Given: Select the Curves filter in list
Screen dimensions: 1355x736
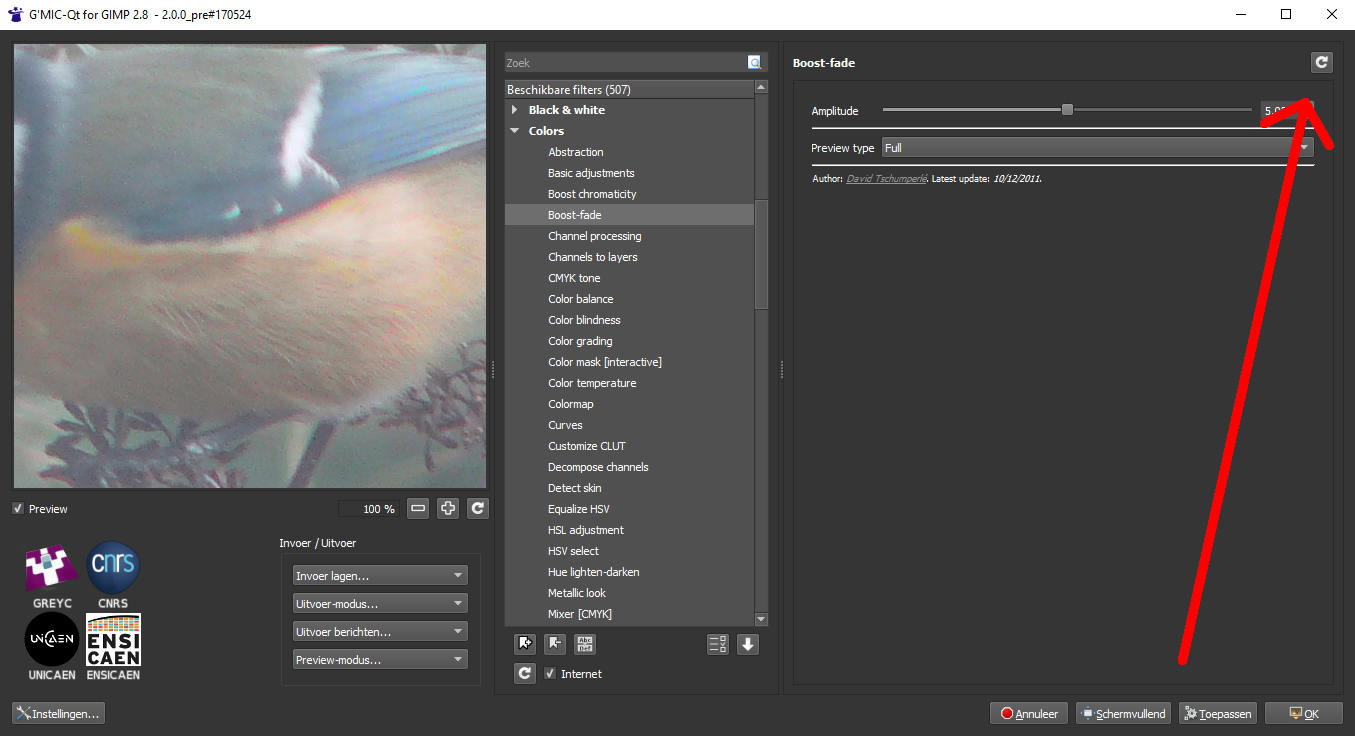Looking at the screenshot, I should point(565,425).
